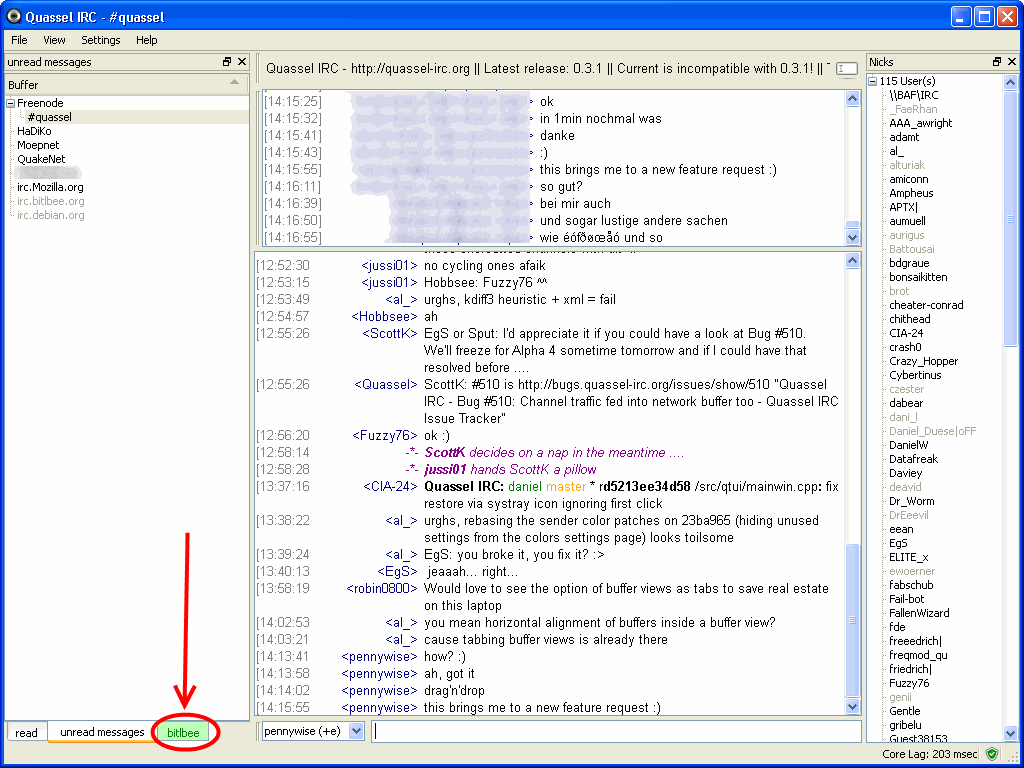1024x768 pixels.
Task: Select AAA_awright in the Nicks list
Action: (x=920, y=123)
